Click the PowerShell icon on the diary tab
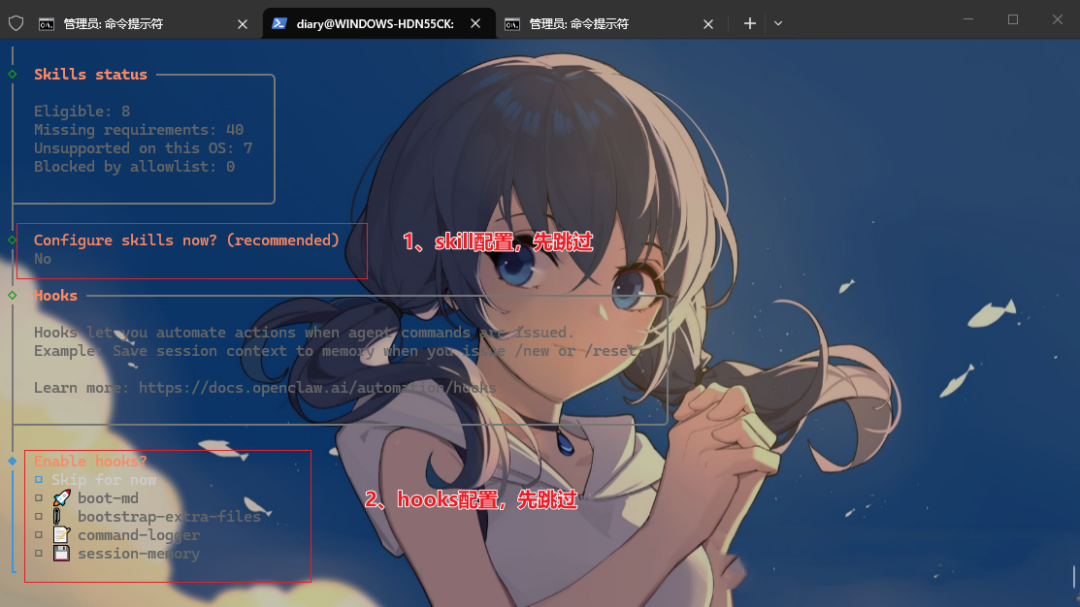This screenshot has height=607, width=1080. [x=278, y=22]
